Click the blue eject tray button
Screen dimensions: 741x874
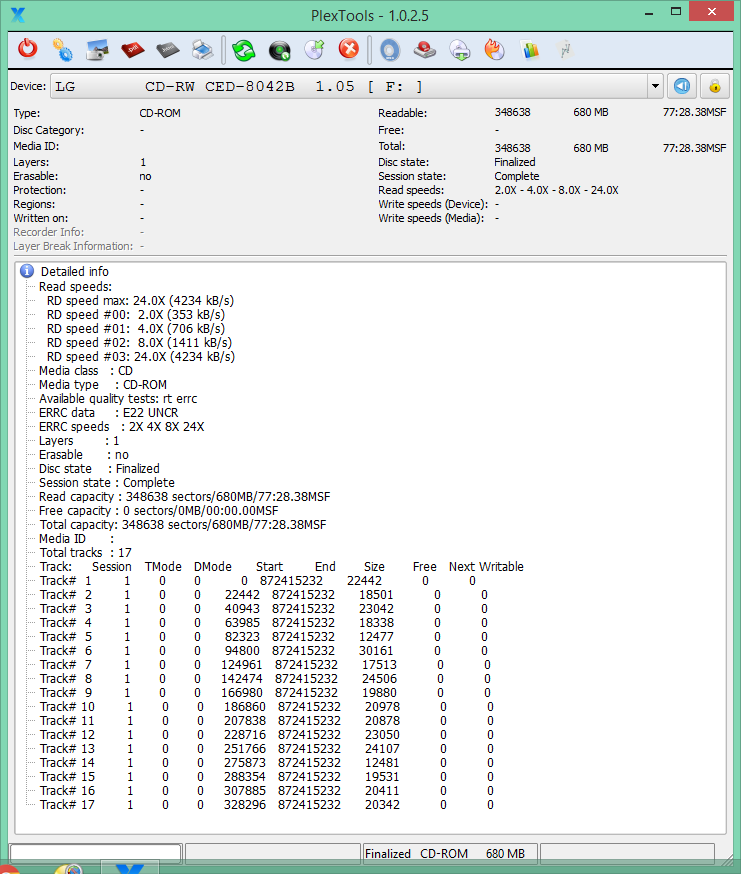pyautogui.click(x=682, y=86)
